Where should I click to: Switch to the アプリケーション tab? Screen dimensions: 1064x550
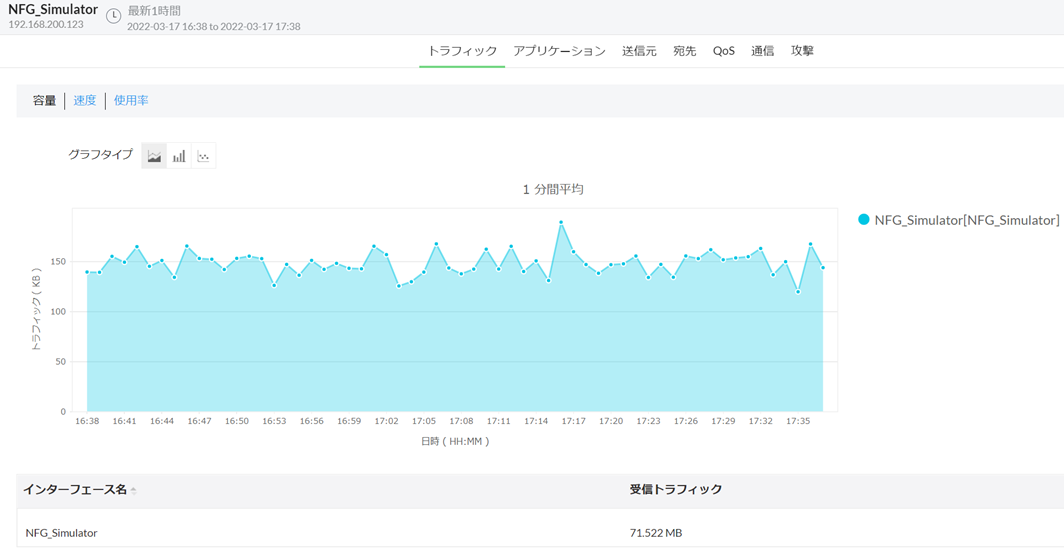tap(559, 51)
